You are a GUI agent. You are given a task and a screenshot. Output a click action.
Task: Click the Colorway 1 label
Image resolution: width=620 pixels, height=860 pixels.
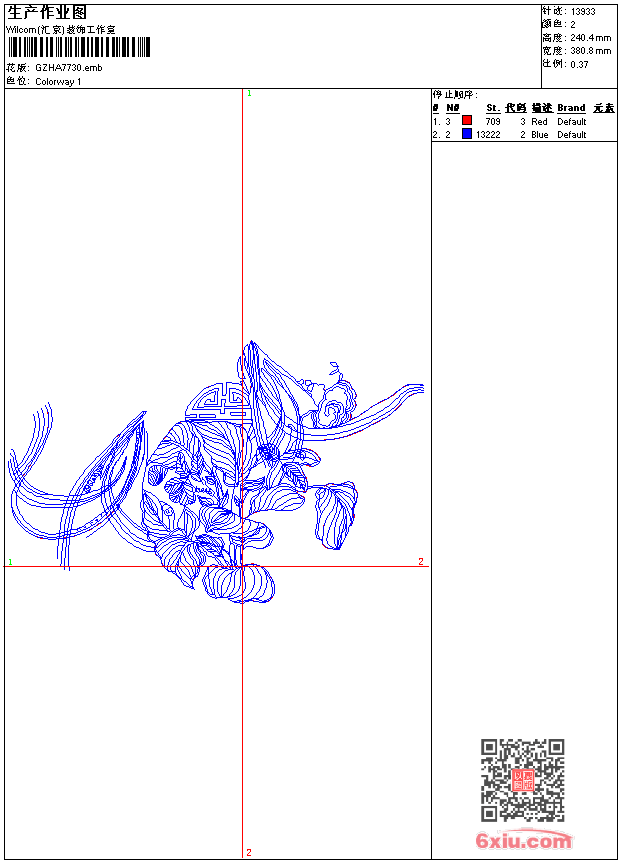point(58,81)
